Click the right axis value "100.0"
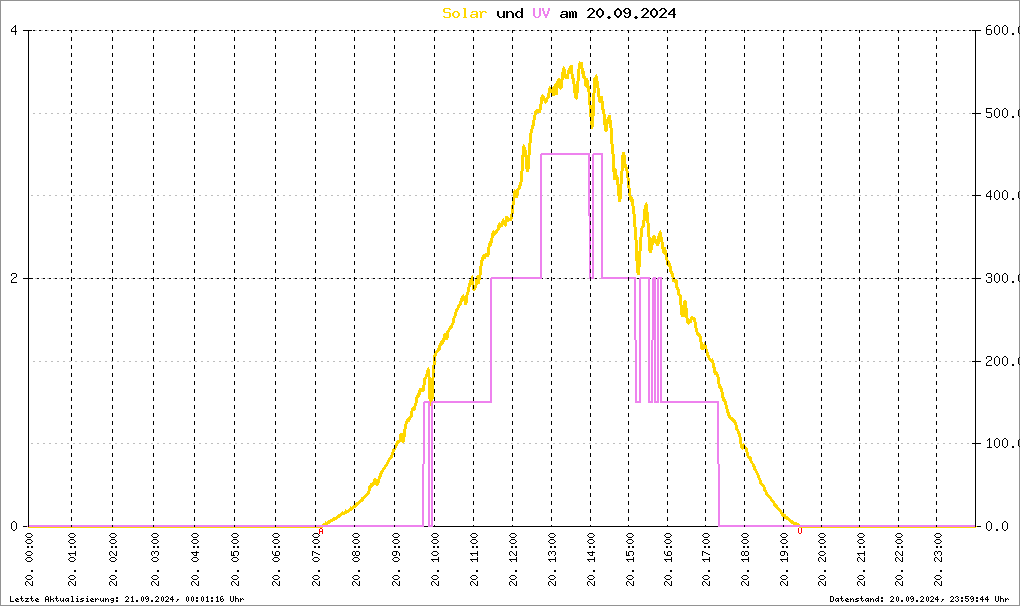The height and width of the screenshot is (606, 1020). [x=1002, y=443]
